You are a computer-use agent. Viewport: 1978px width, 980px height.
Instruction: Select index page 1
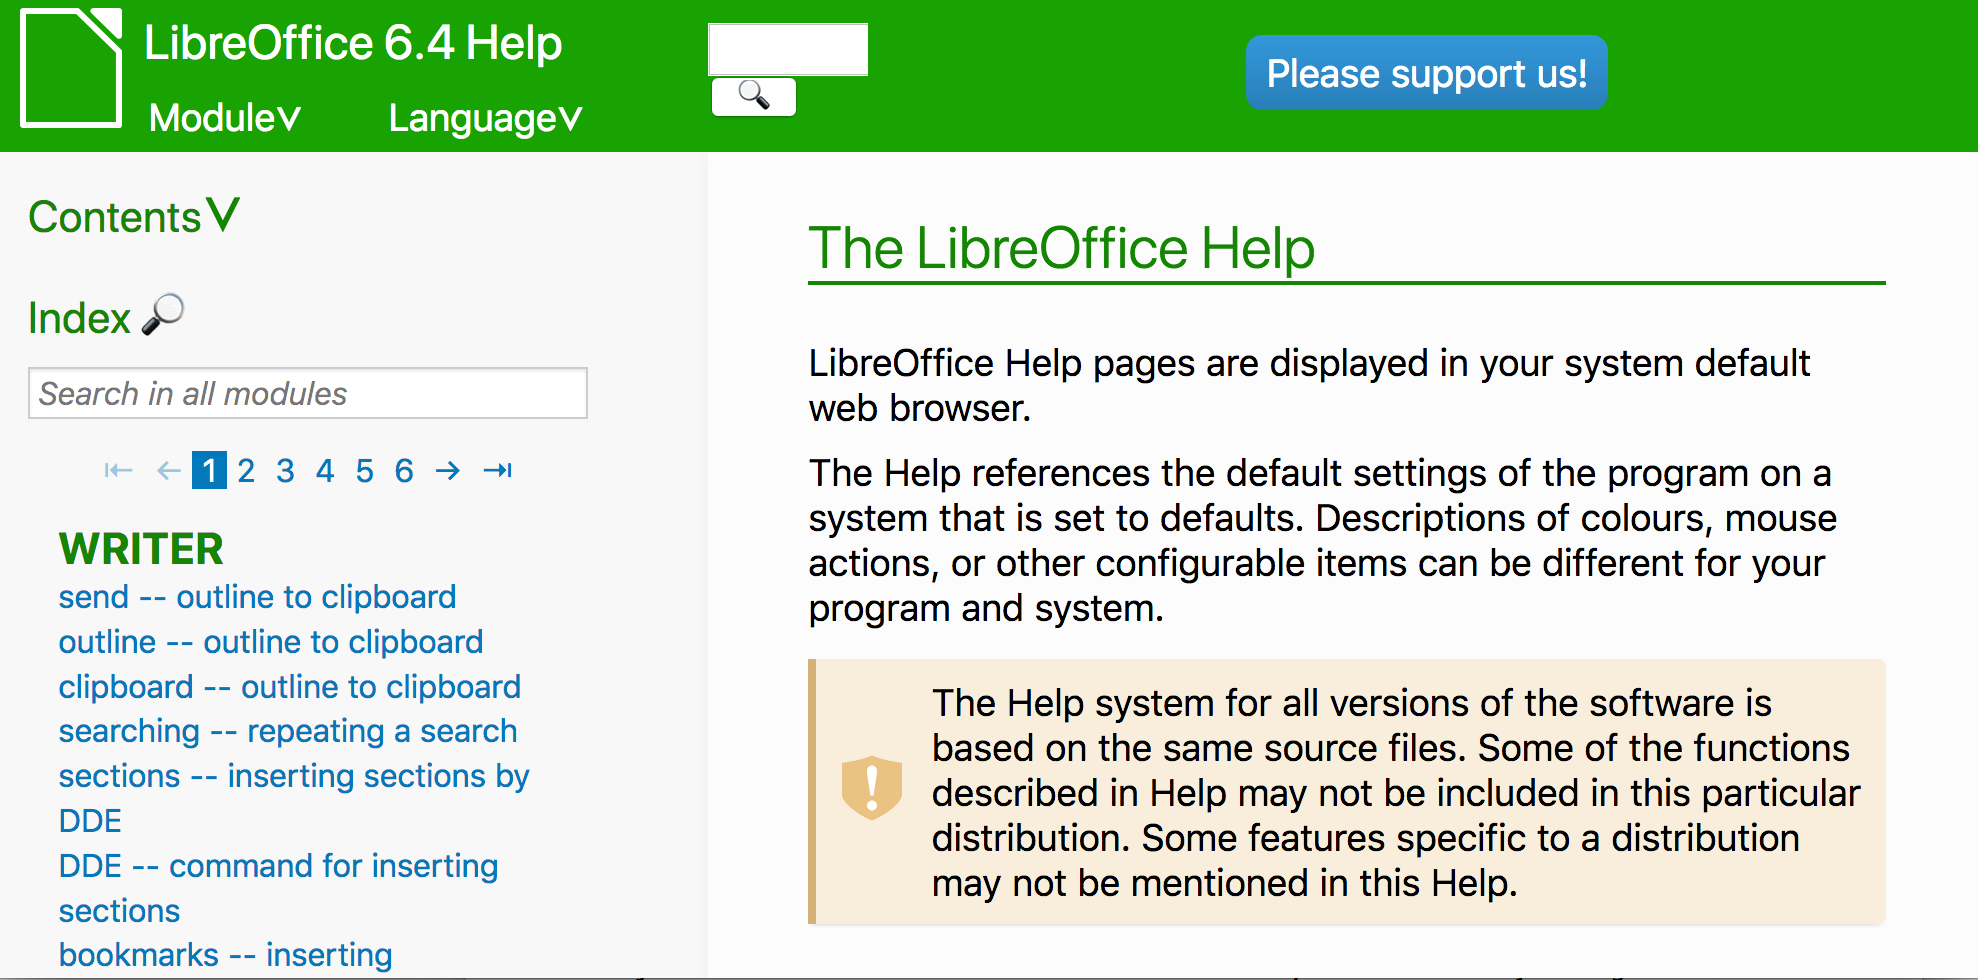[x=209, y=470]
